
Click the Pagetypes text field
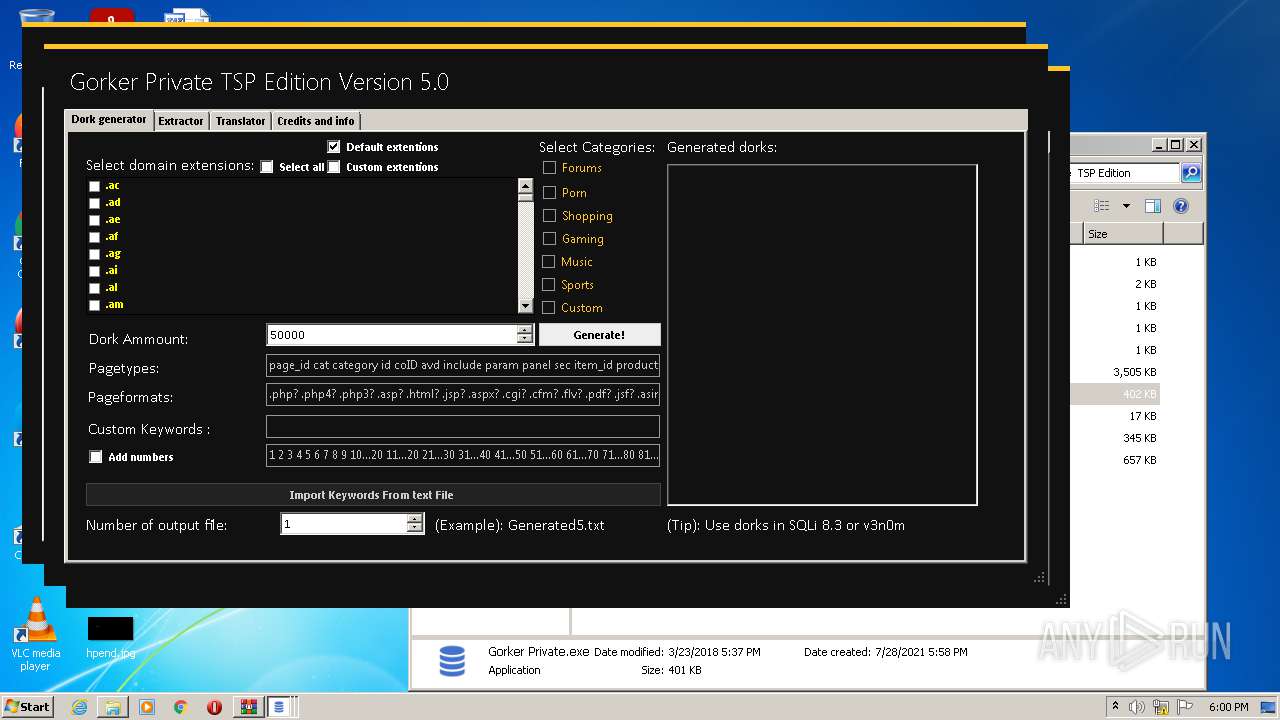tap(463, 366)
